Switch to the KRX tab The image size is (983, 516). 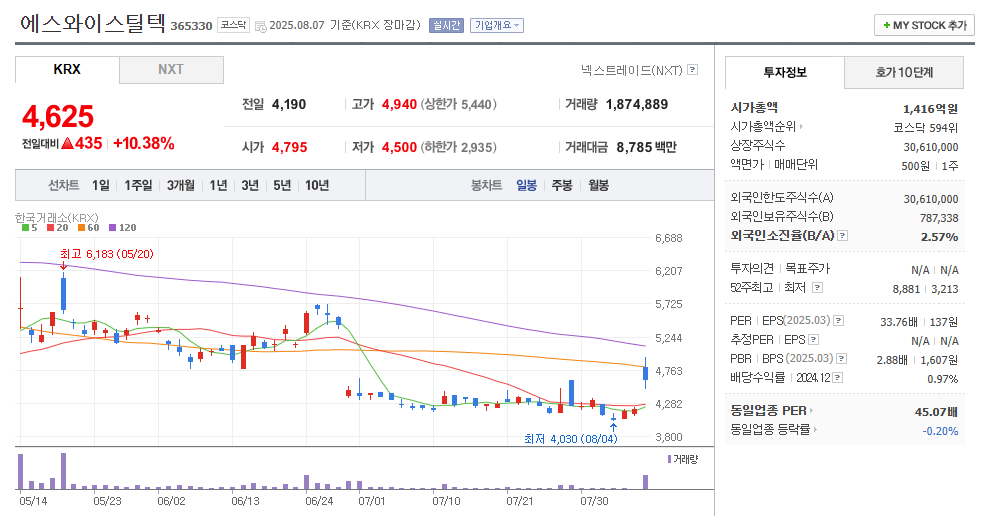67,70
